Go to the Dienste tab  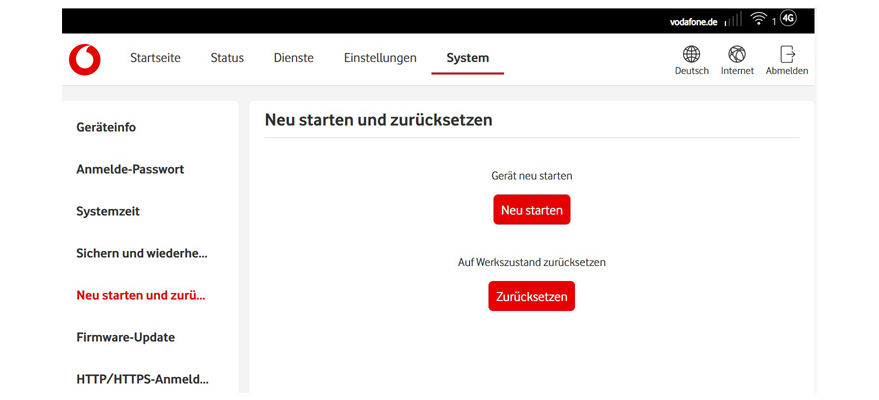(293, 58)
